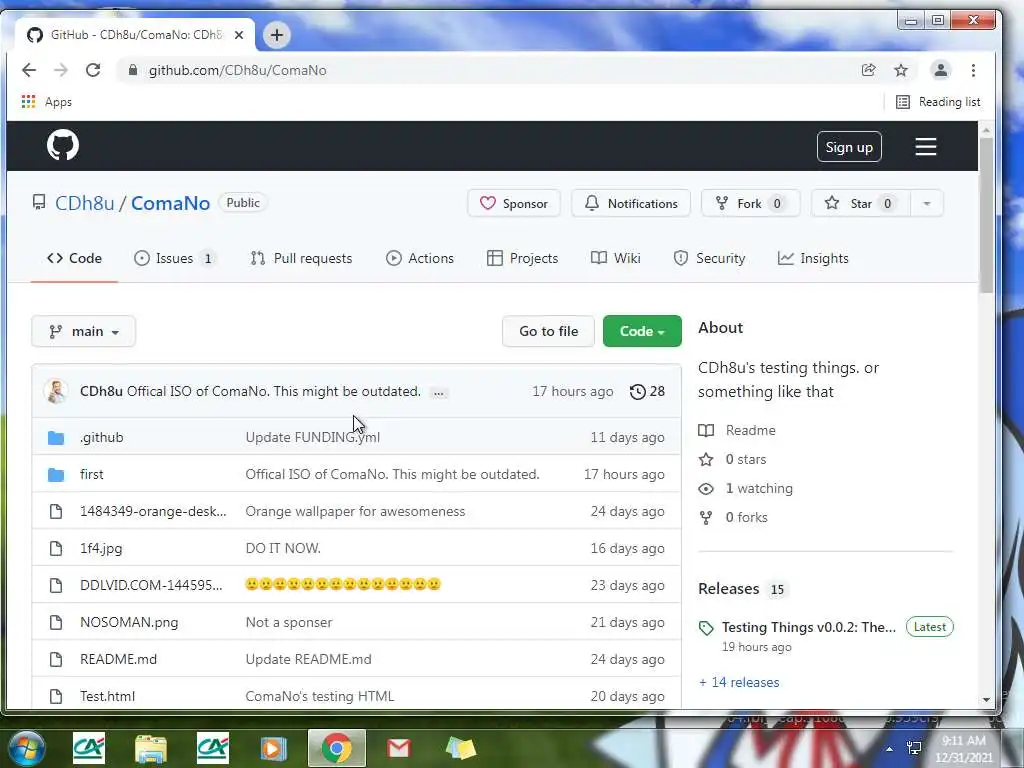Screen dimensions: 1024x768
Task: Click the Sponsor heart button
Action: point(514,203)
